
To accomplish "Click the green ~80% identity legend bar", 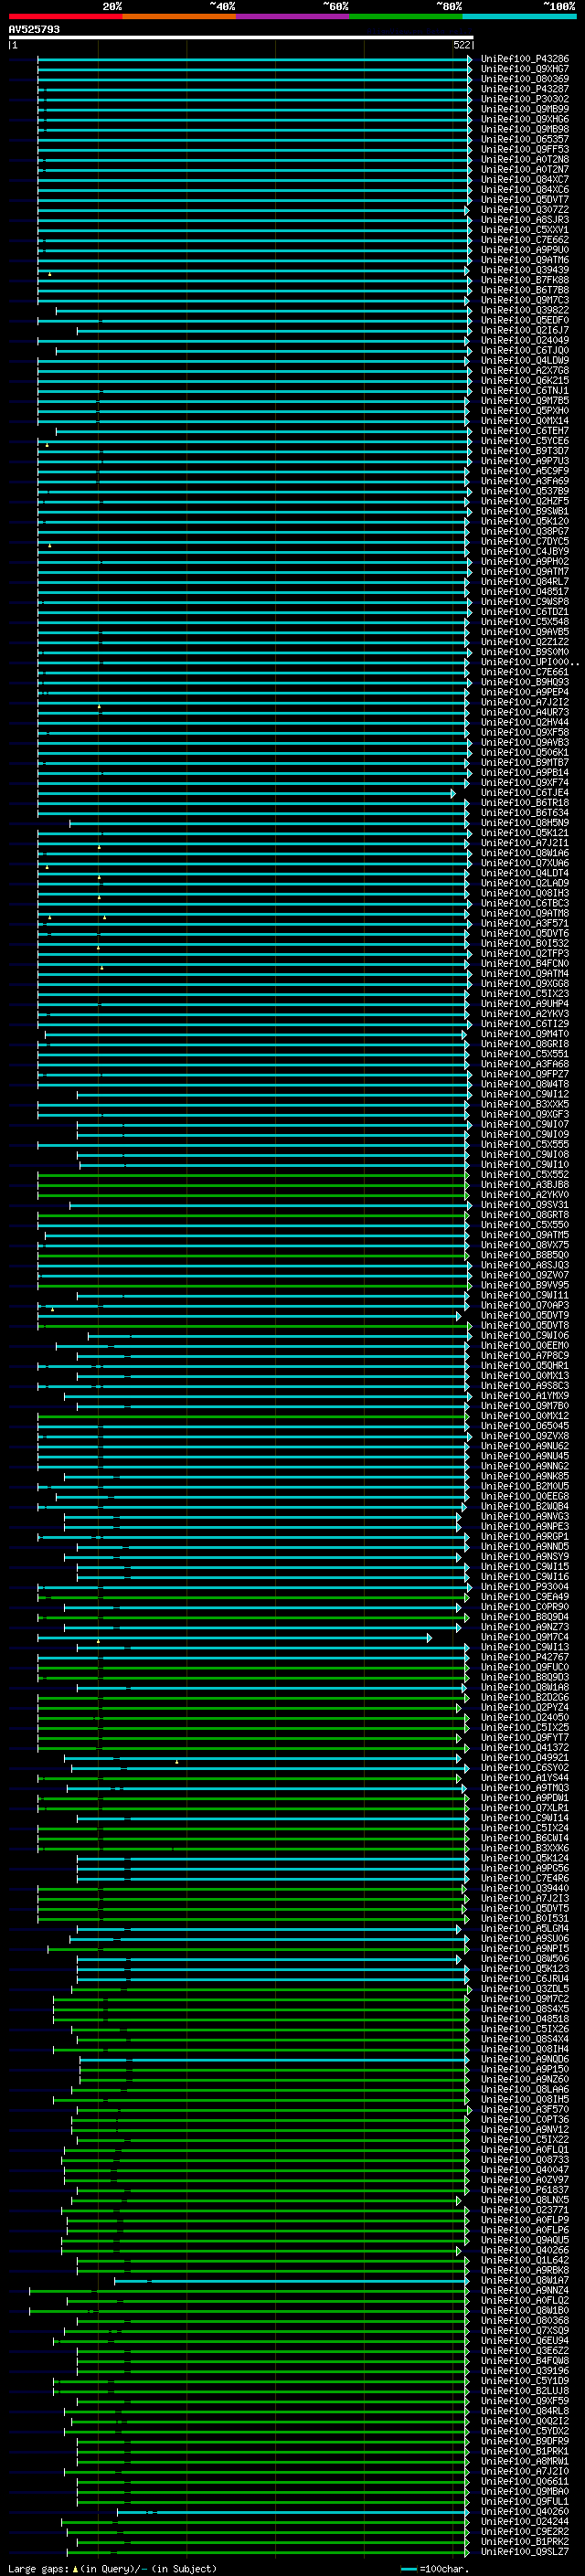I will [406, 16].
